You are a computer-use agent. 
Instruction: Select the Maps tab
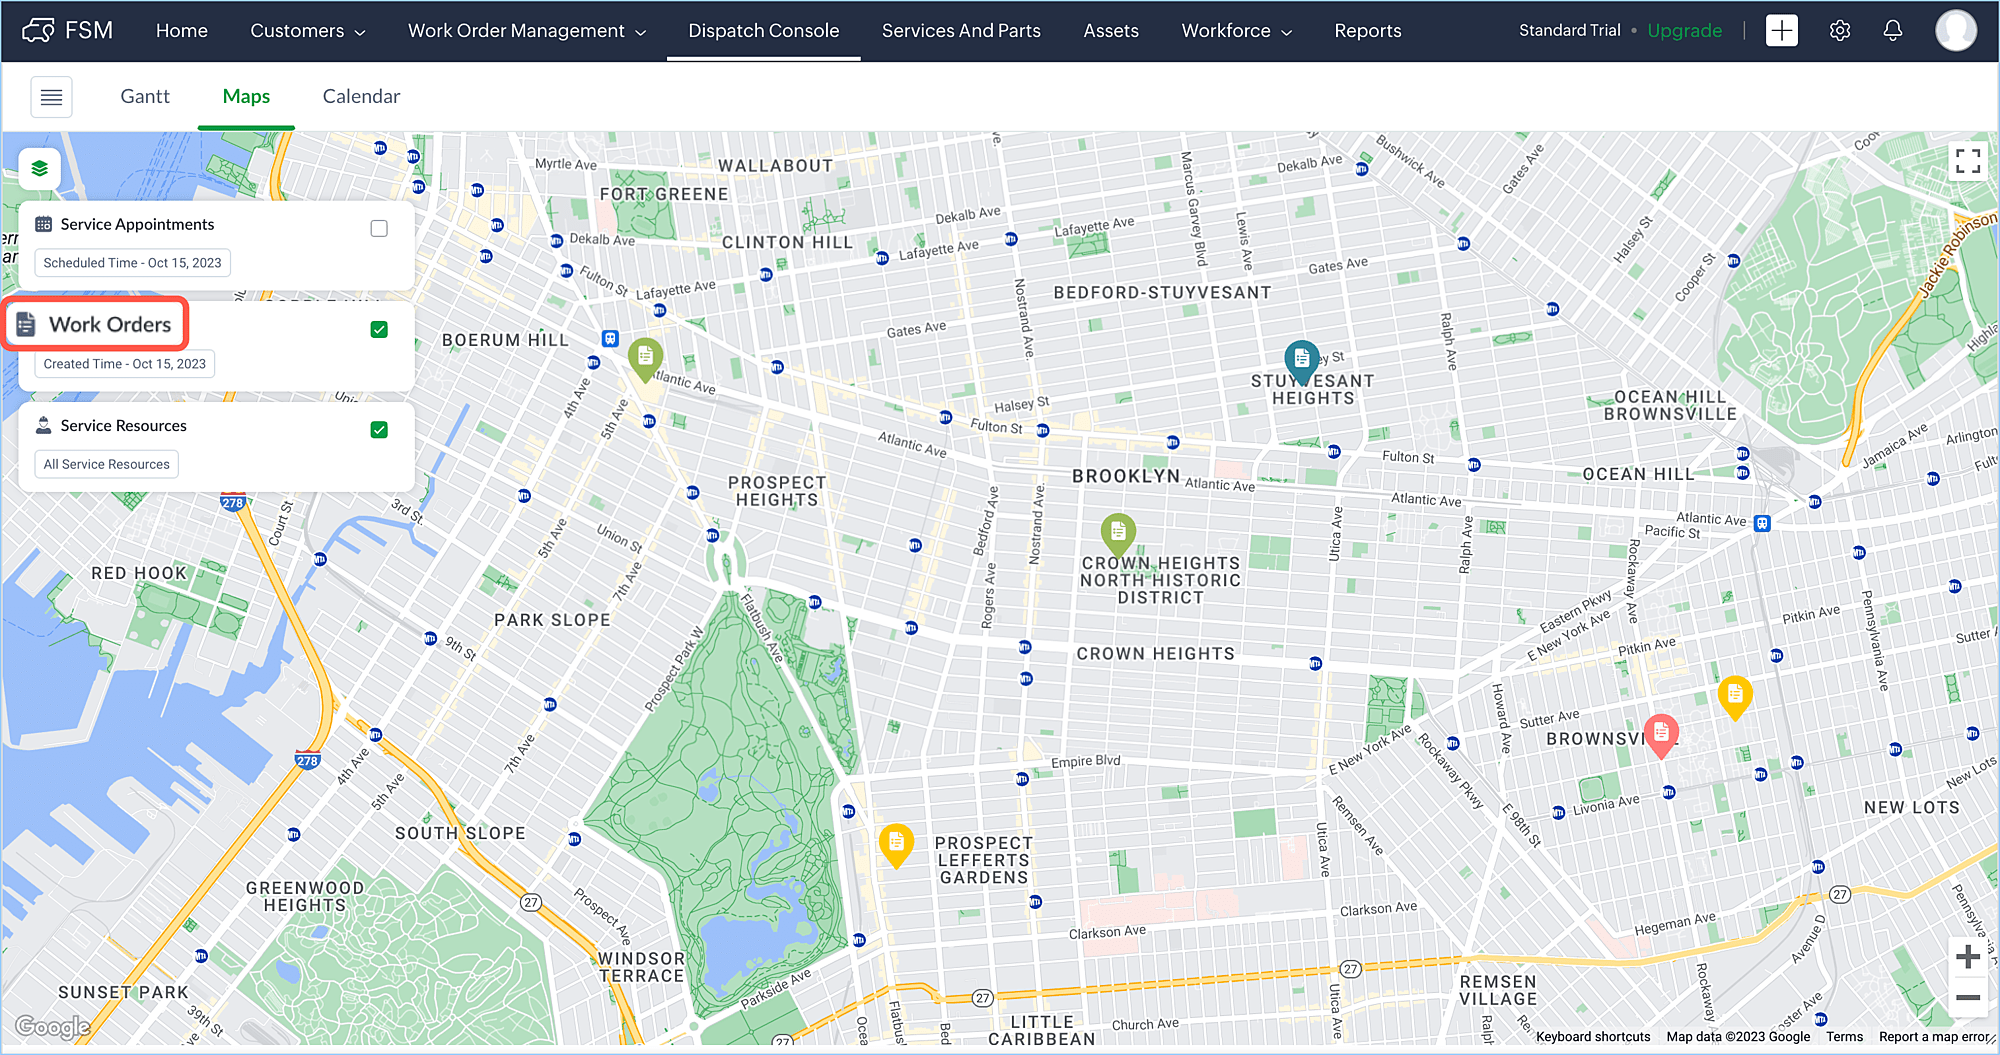click(x=246, y=96)
